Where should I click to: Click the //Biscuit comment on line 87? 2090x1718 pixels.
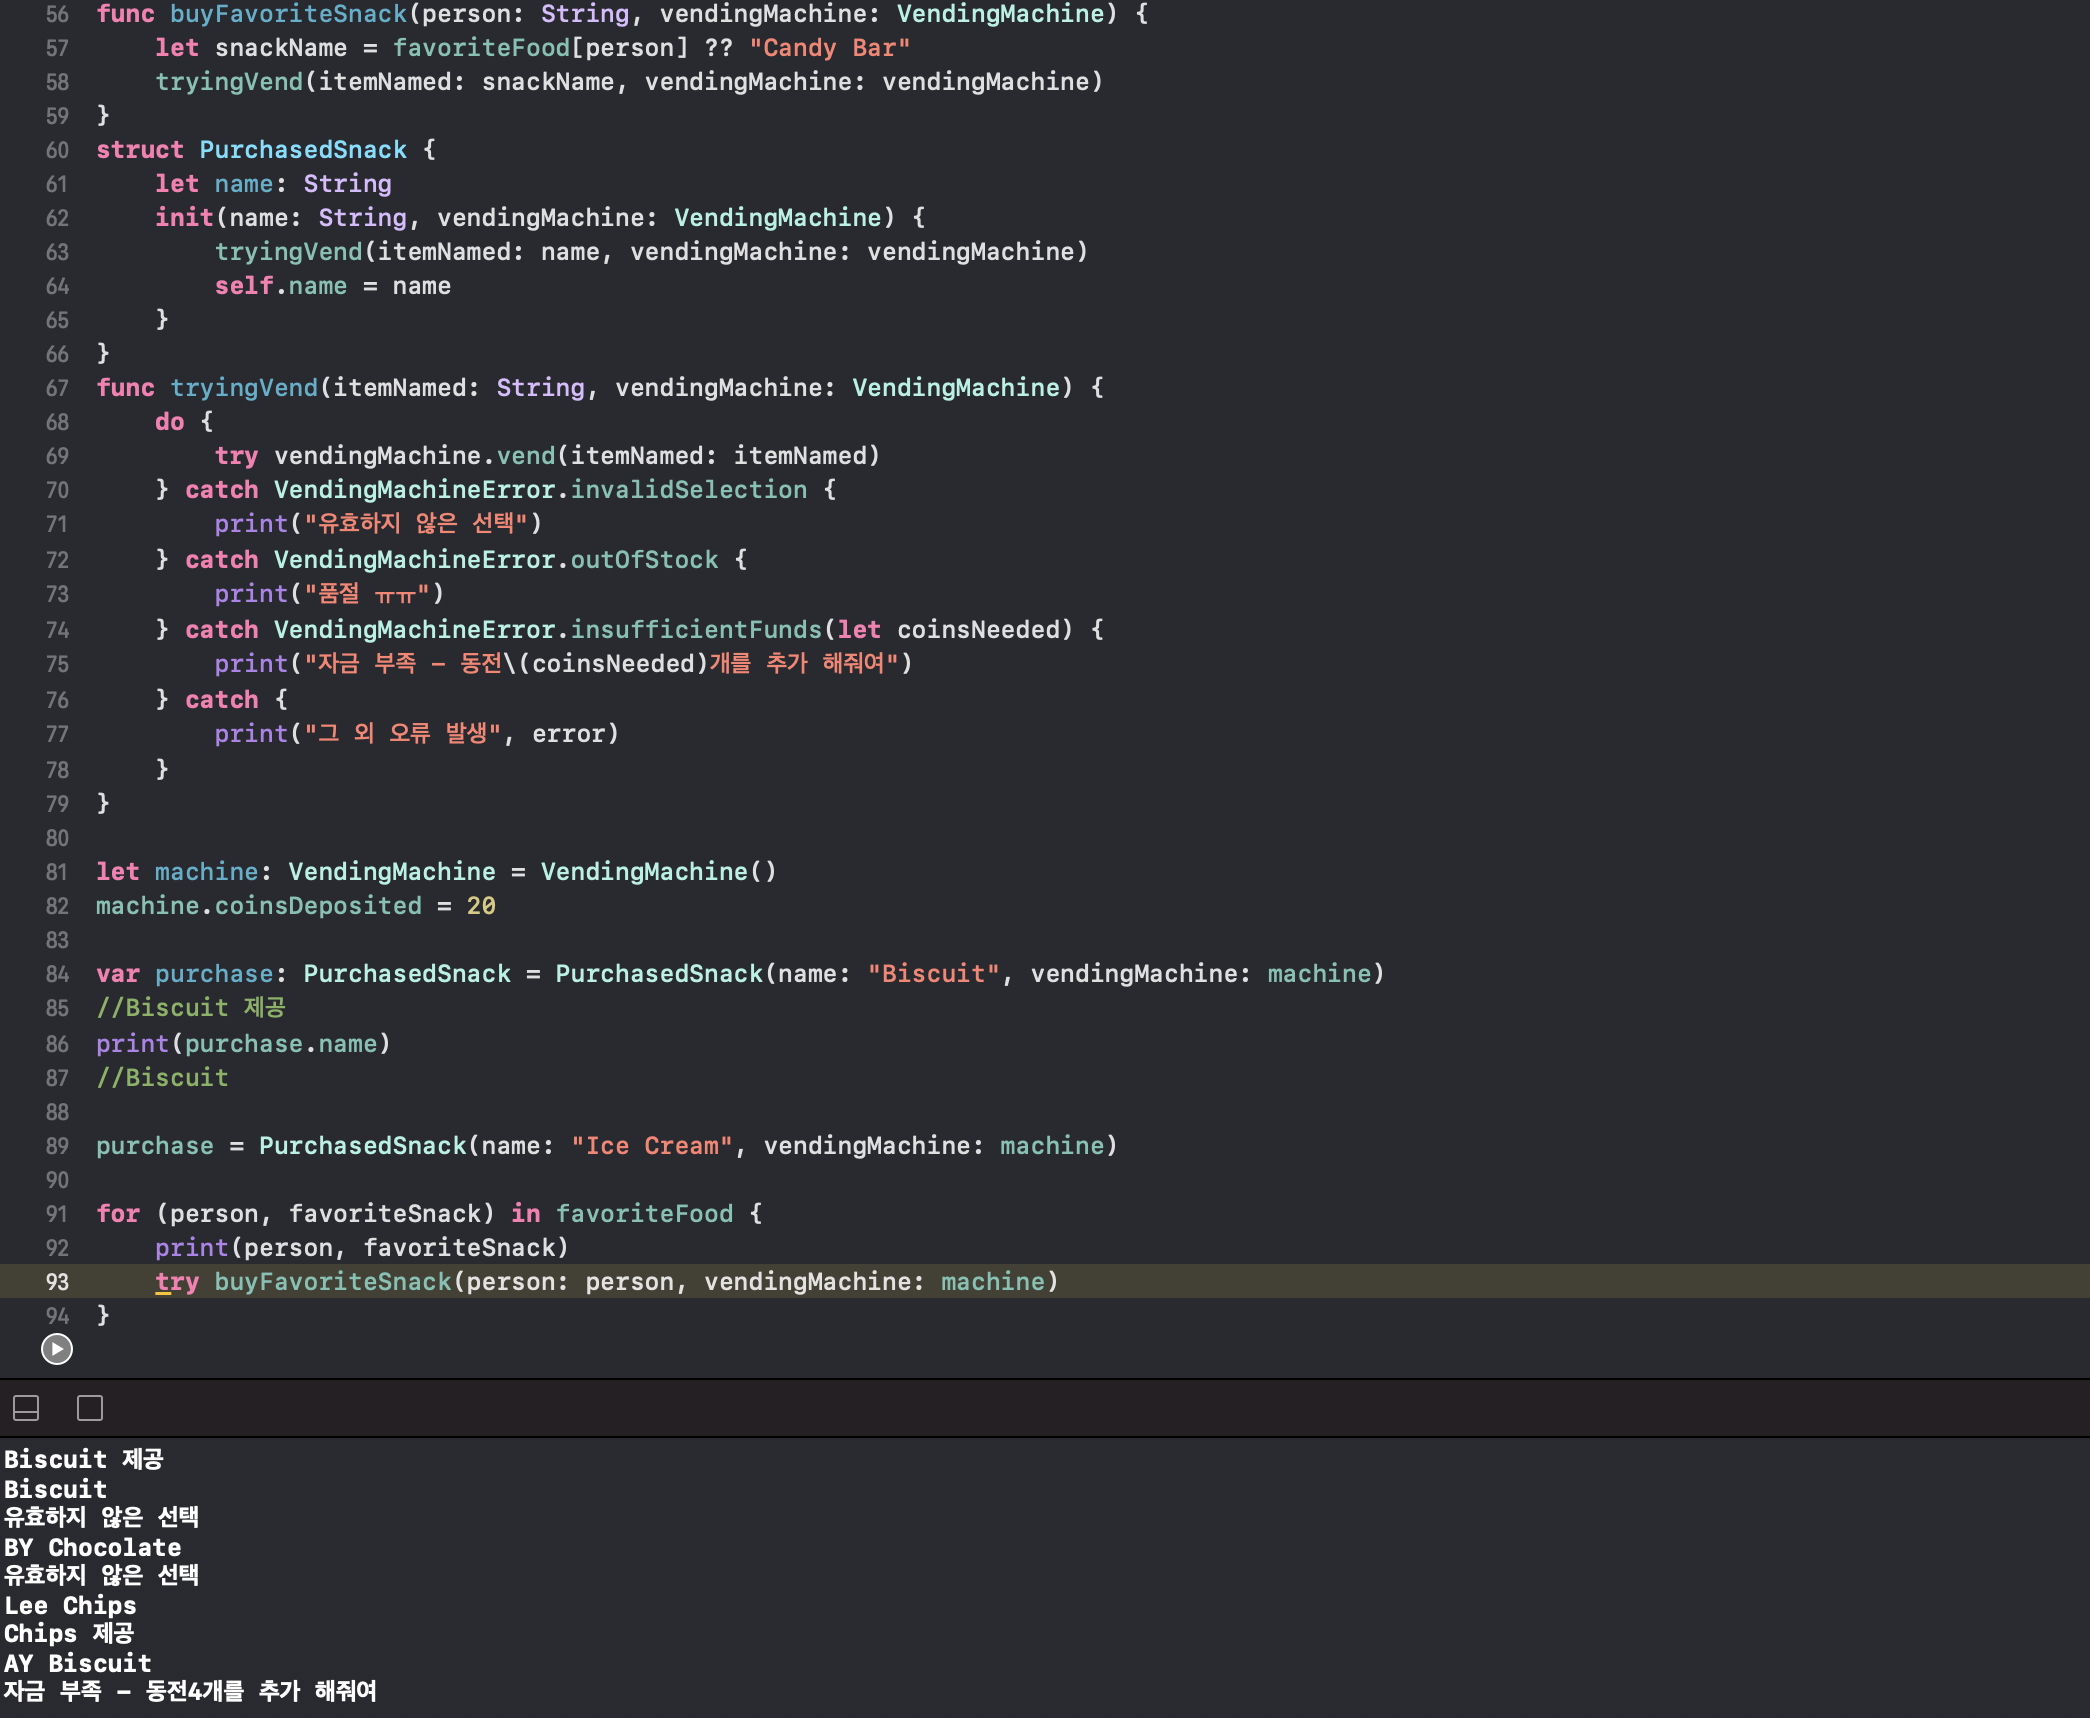pos(162,1078)
